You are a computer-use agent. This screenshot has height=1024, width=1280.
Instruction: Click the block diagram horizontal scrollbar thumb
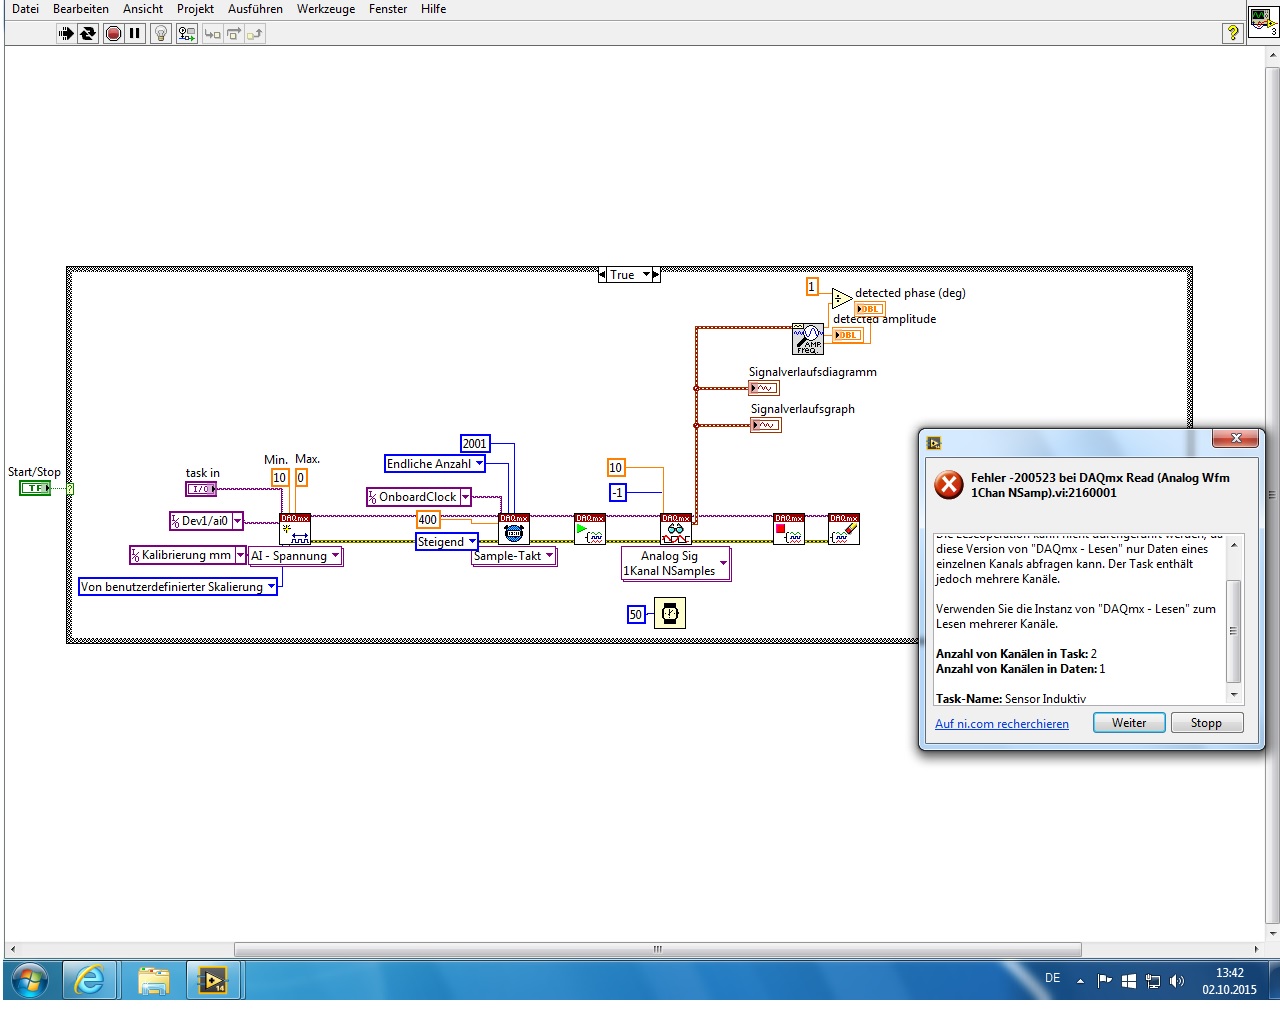658,949
